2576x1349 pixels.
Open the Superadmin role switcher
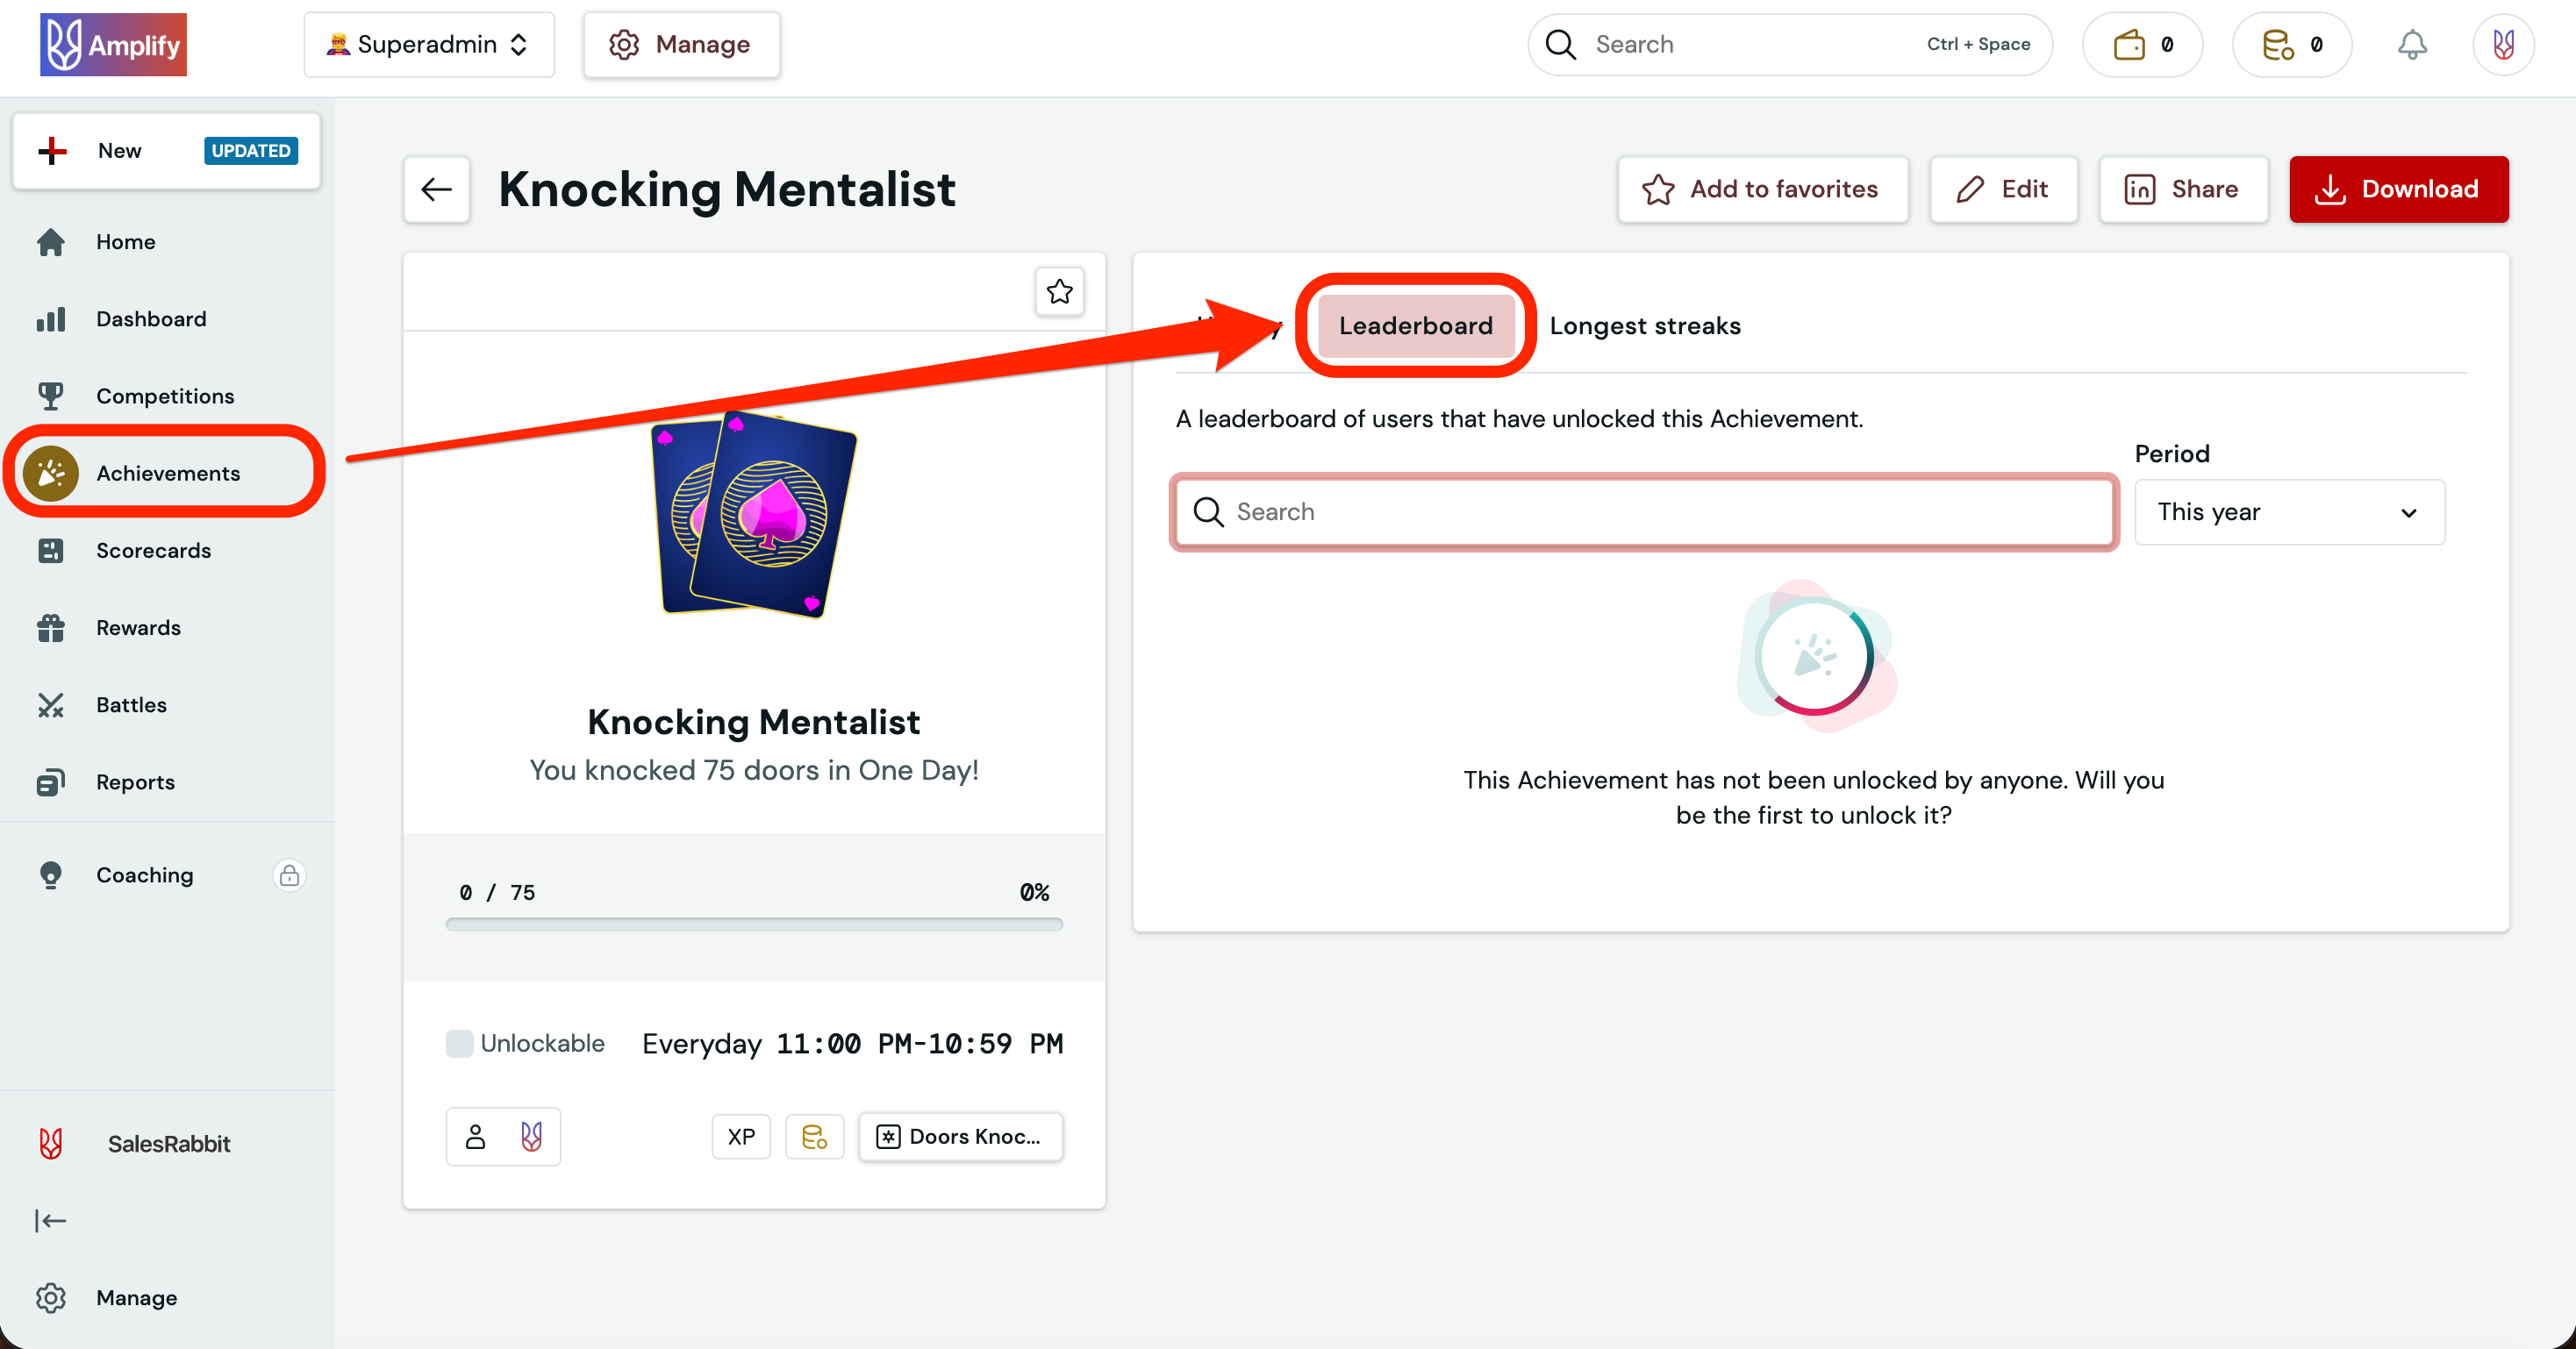click(428, 45)
